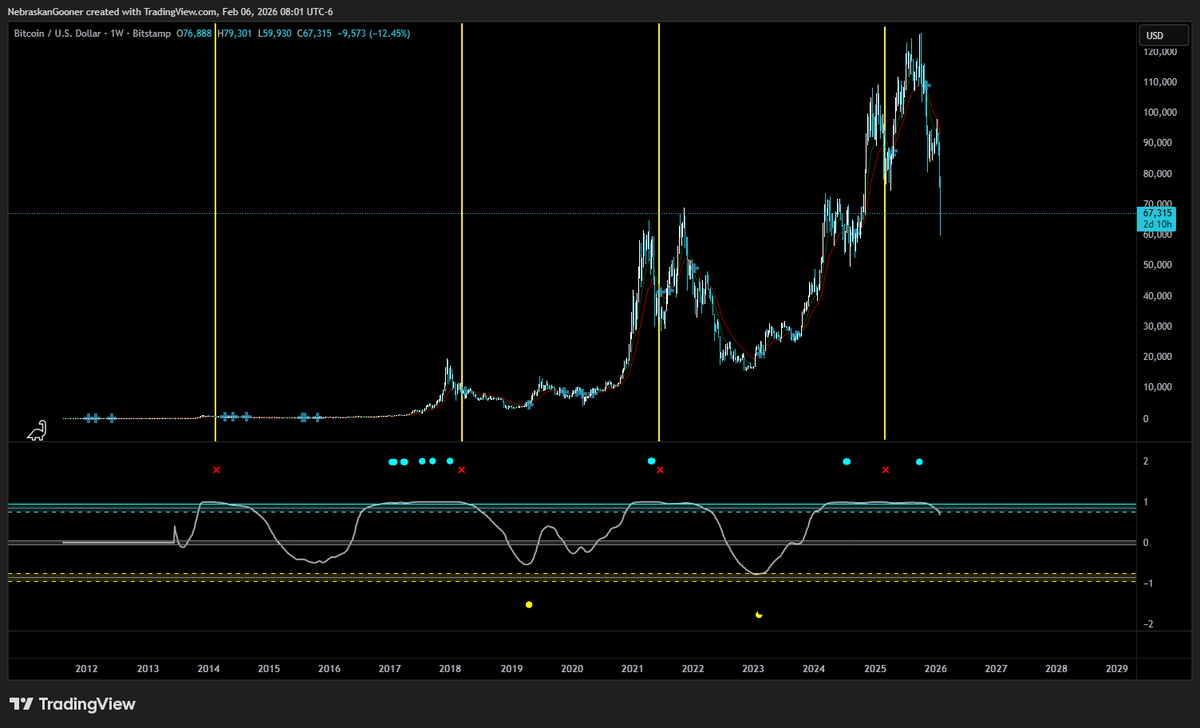Click the 'Bitcoin / U.S. Dollar' symbol title
Screen dimensions: 1200x728
pos(55,34)
